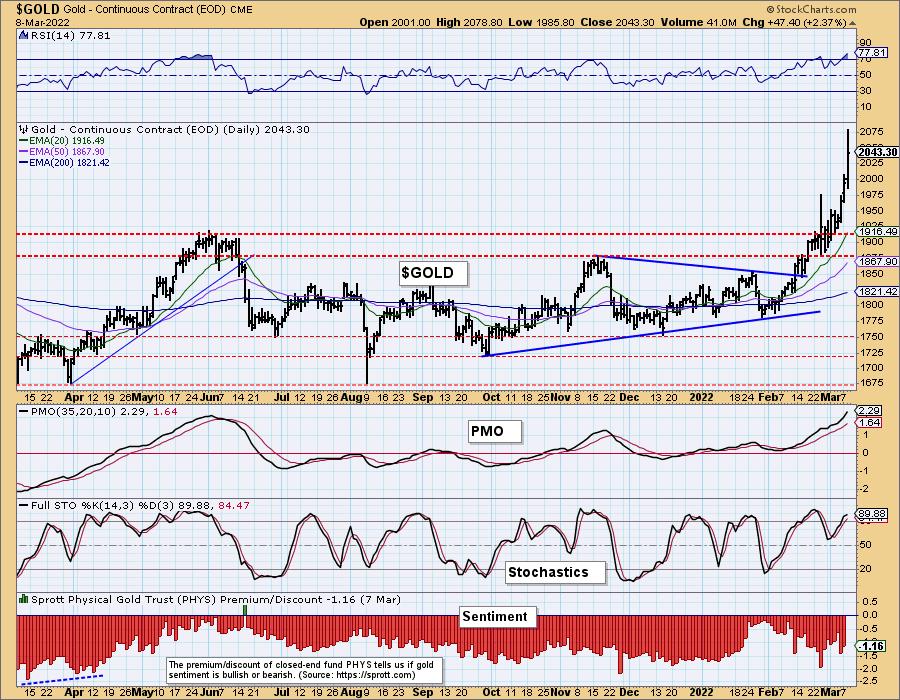Click the 2.29 PMO value tag
The width and height of the screenshot is (900, 700).
coord(868,411)
